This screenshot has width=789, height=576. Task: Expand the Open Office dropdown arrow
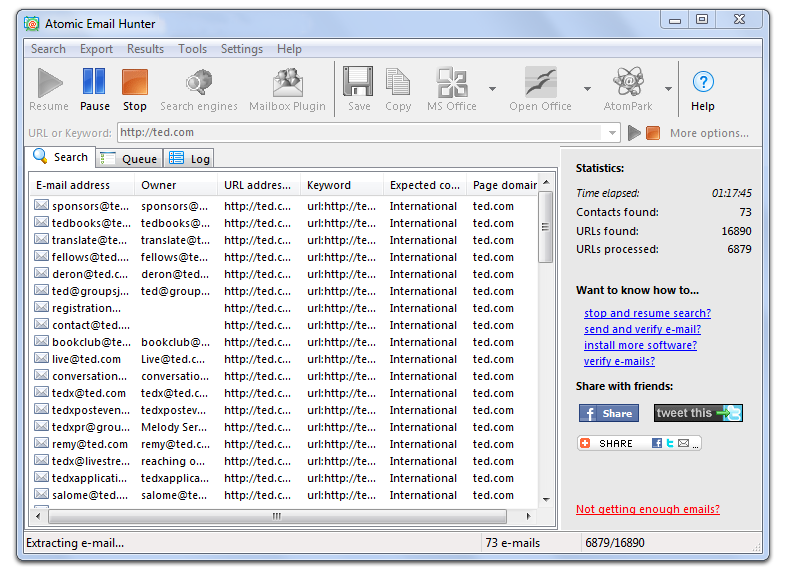pyautogui.click(x=587, y=89)
